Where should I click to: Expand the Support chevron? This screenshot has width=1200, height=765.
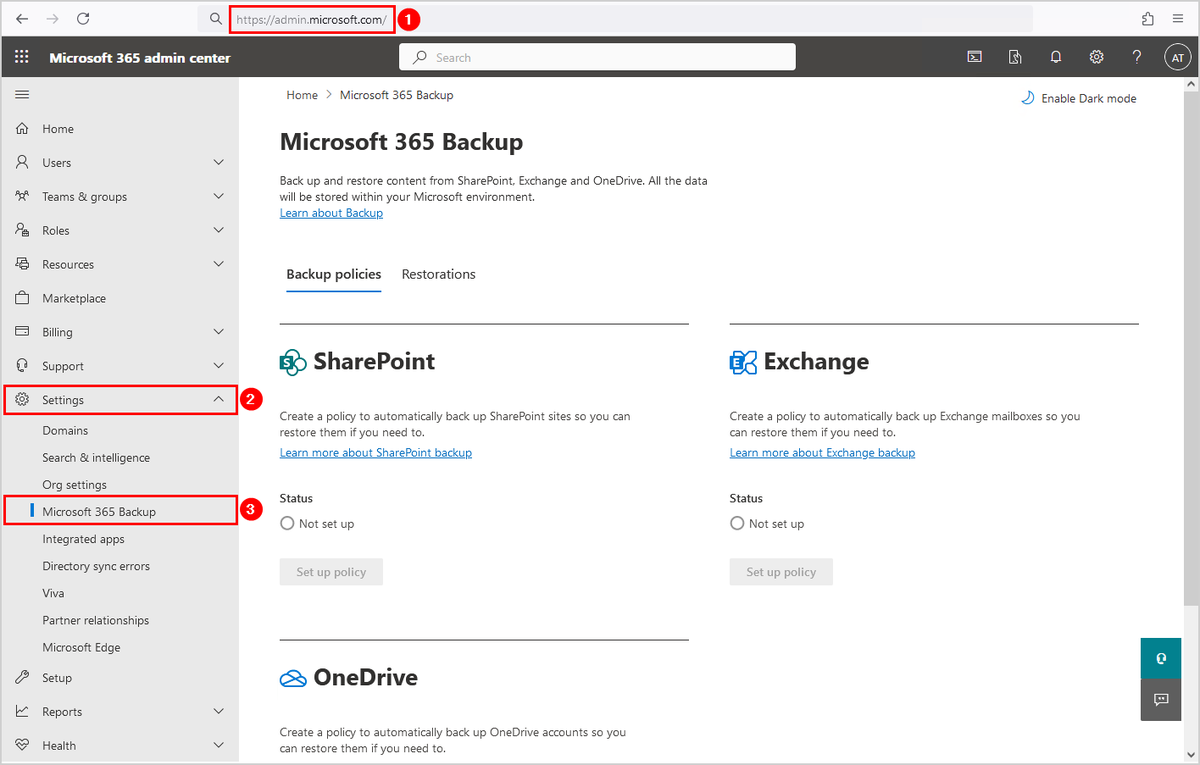coord(219,366)
